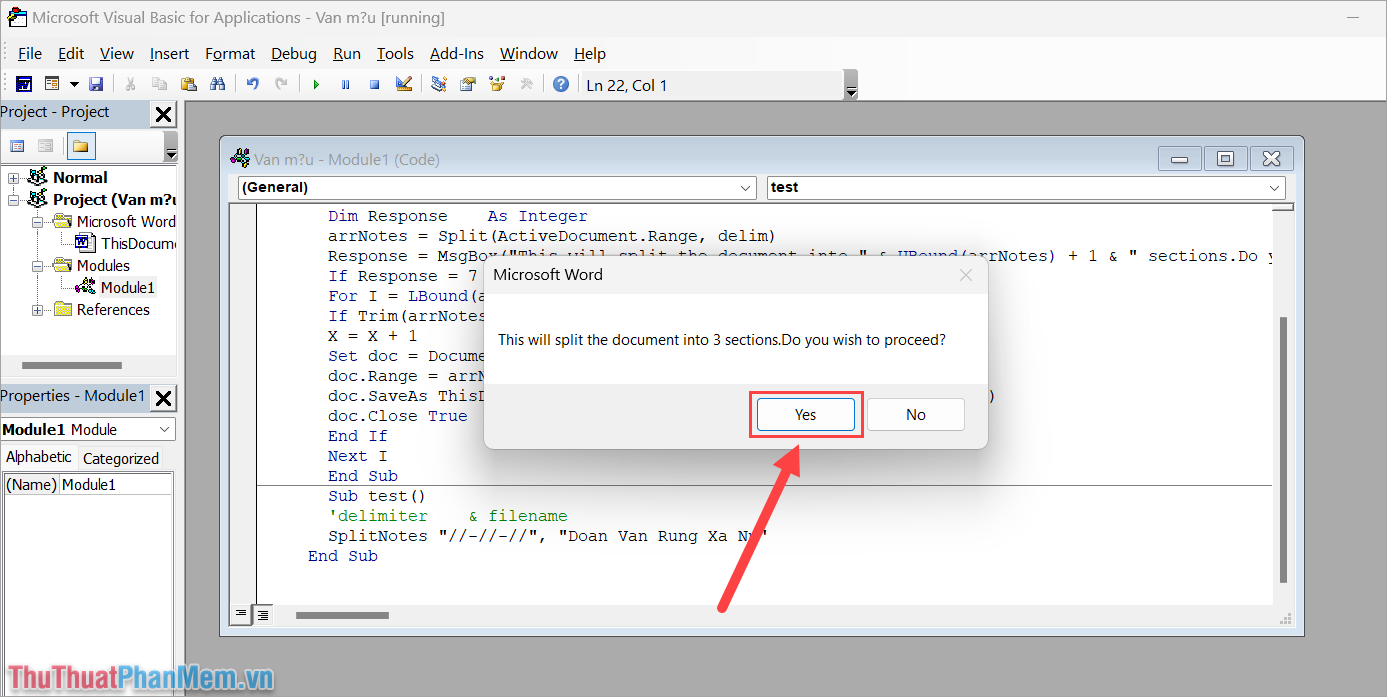Open the Object Browser icon
1387x697 pixels.
point(496,85)
